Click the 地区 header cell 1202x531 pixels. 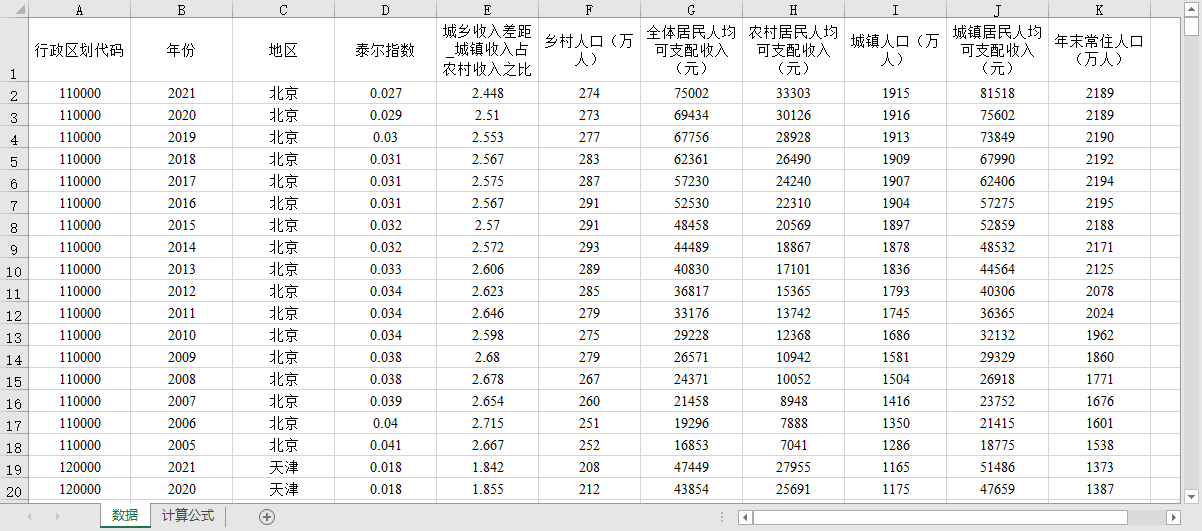(x=283, y=50)
